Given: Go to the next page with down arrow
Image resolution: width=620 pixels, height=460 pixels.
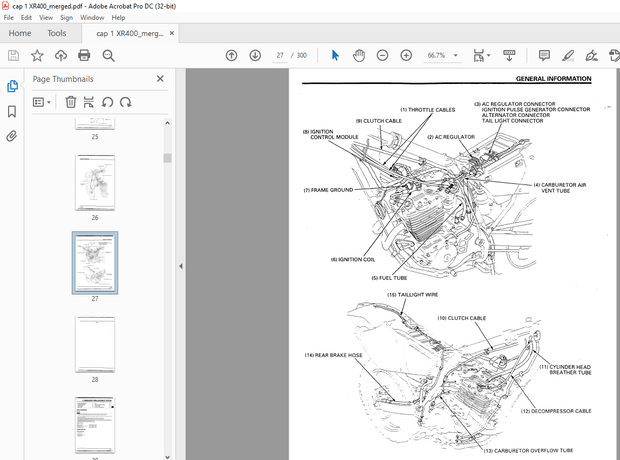Looking at the screenshot, I should point(255,55).
